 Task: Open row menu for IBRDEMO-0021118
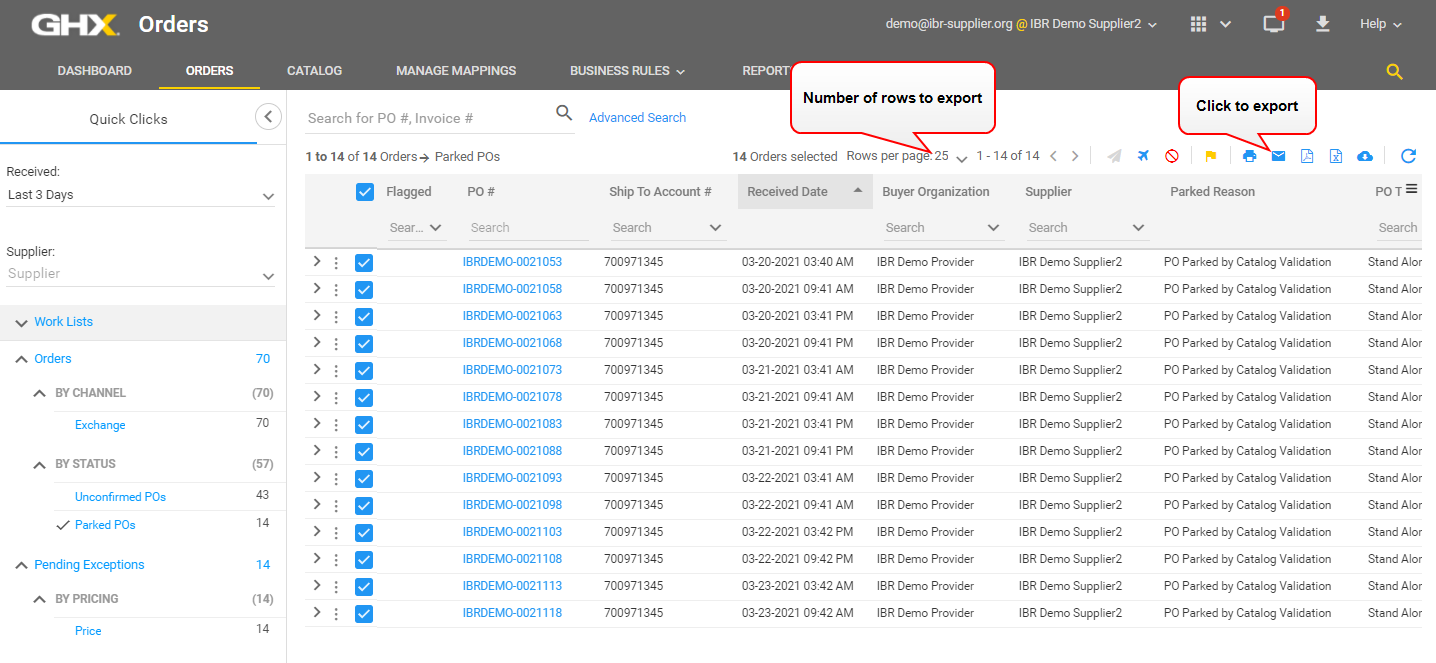[336, 614]
